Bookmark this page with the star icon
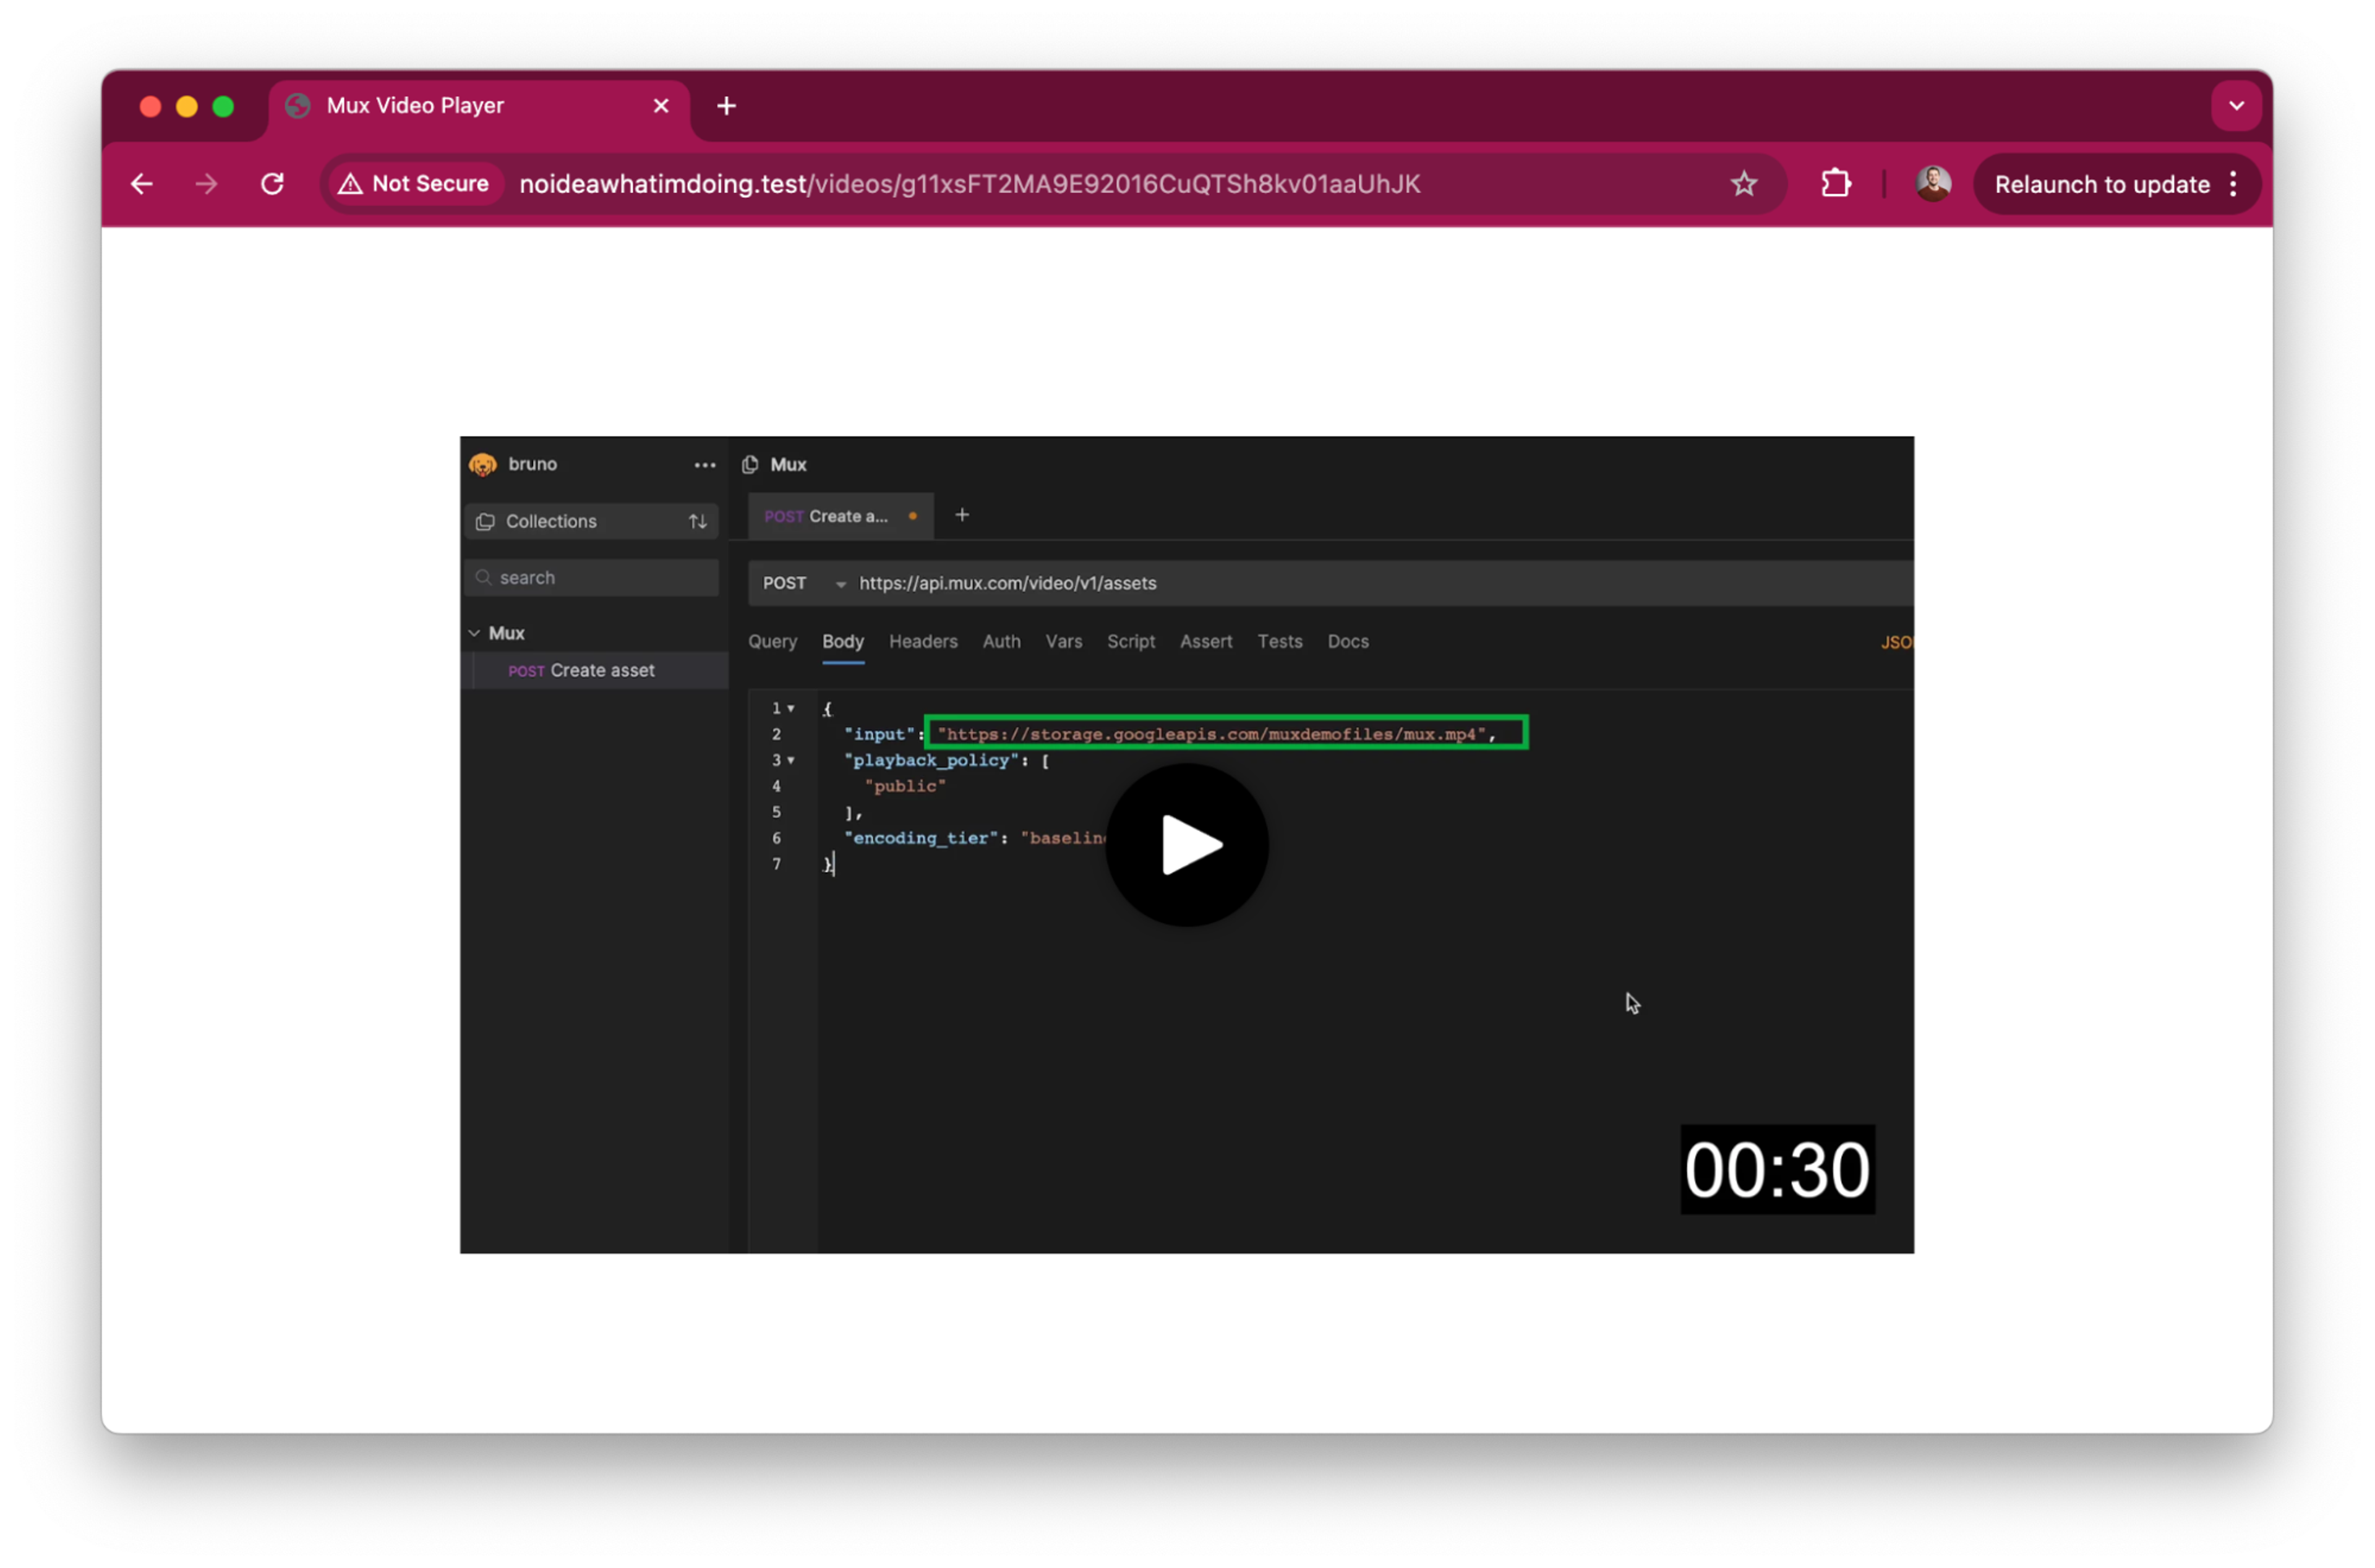 [1744, 184]
